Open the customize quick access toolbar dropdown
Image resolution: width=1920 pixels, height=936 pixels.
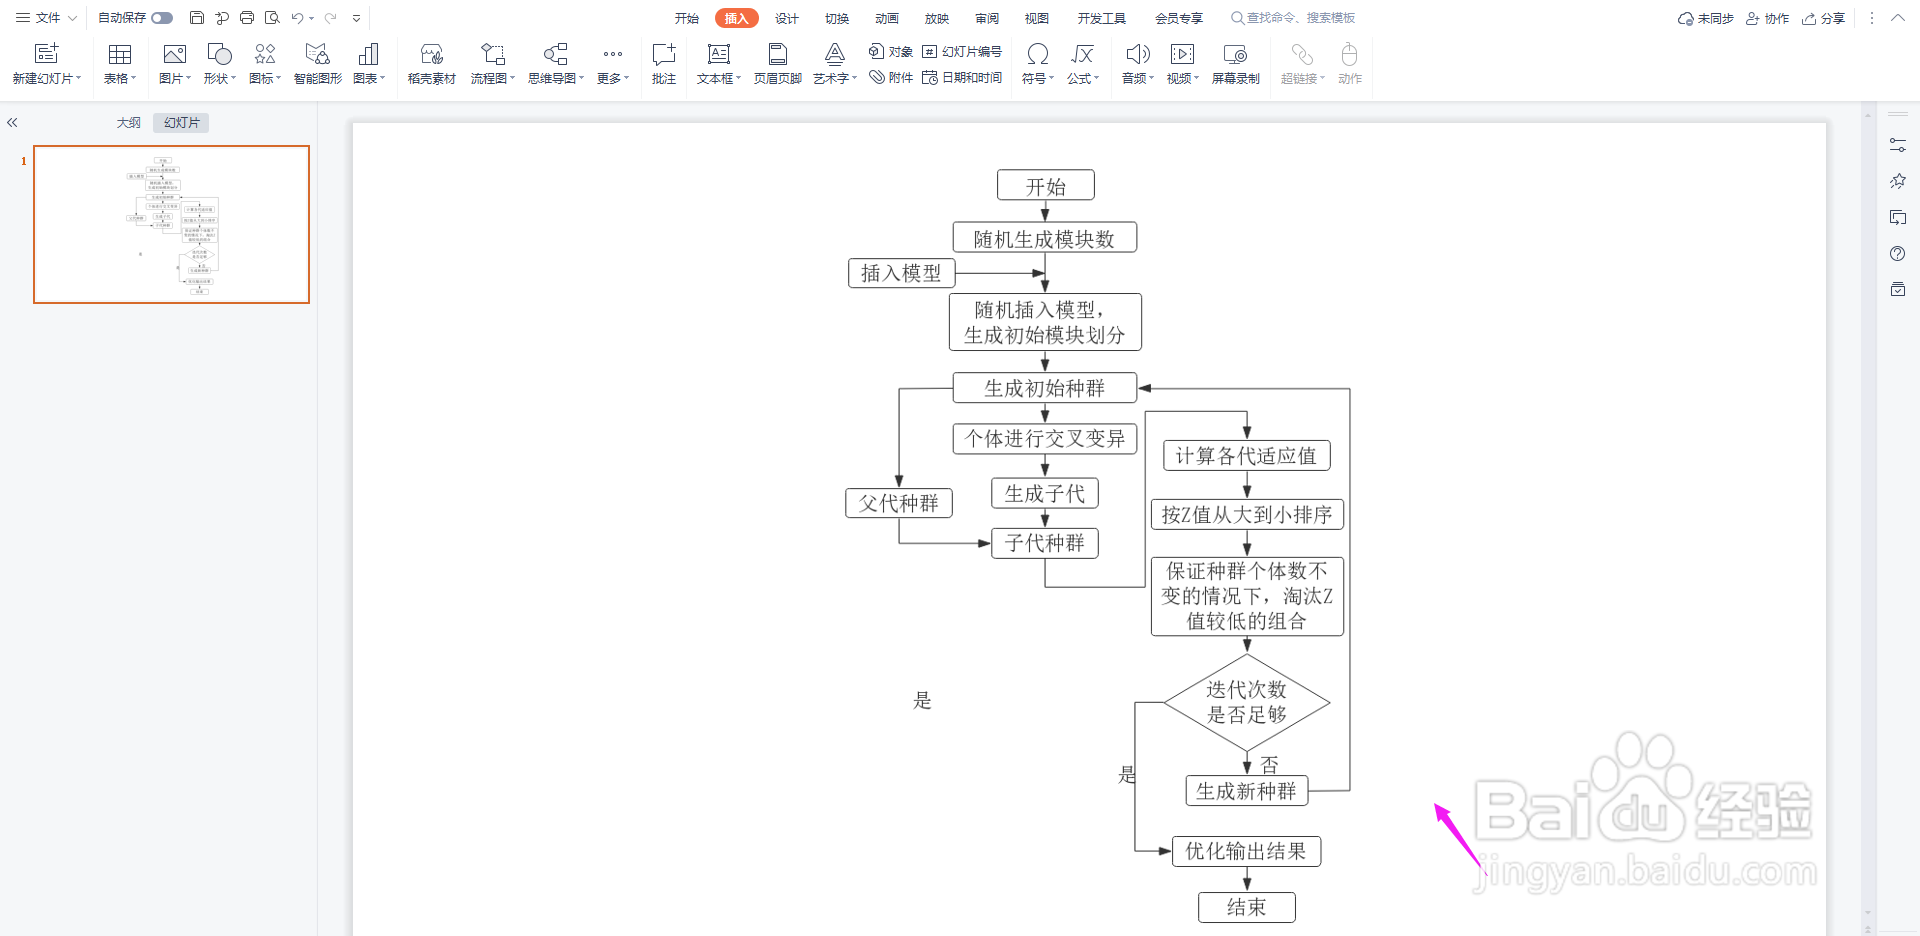(x=356, y=18)
